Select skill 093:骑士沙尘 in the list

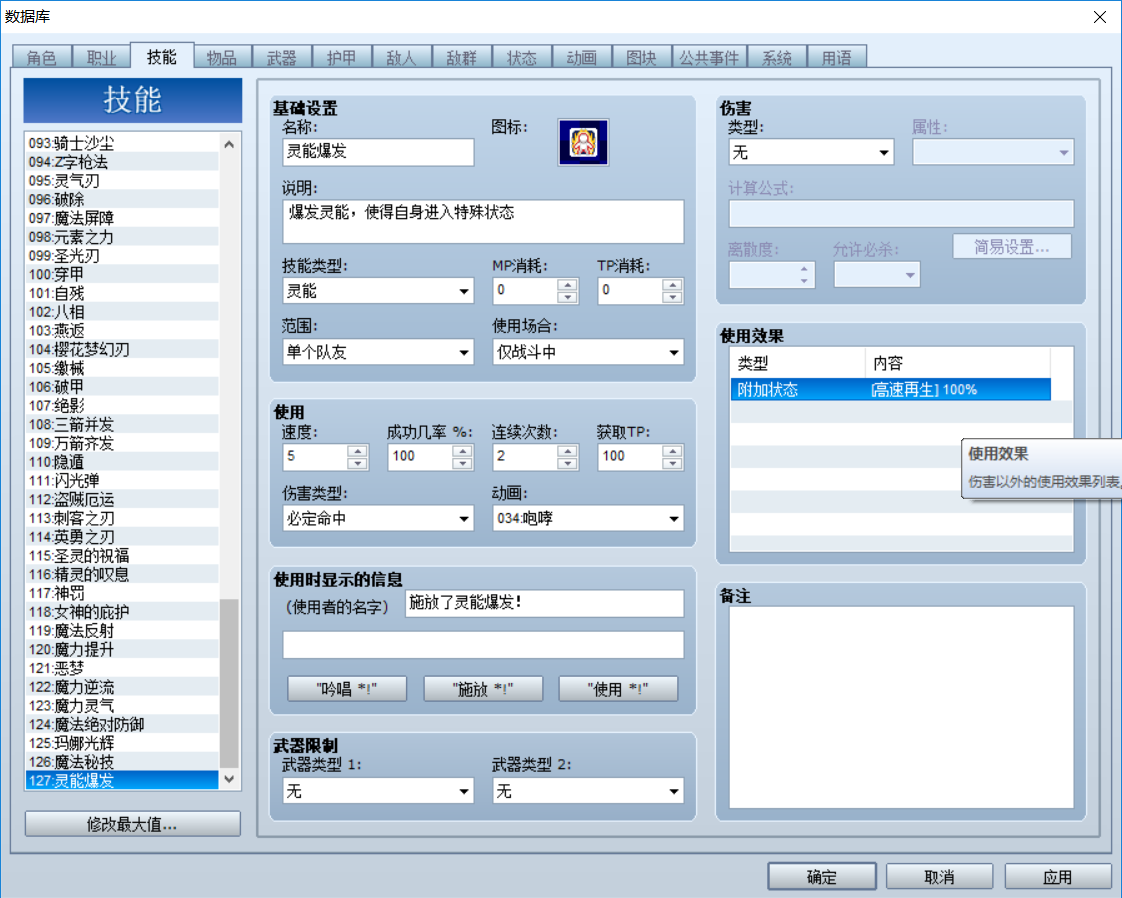click(x=122, y=143)
